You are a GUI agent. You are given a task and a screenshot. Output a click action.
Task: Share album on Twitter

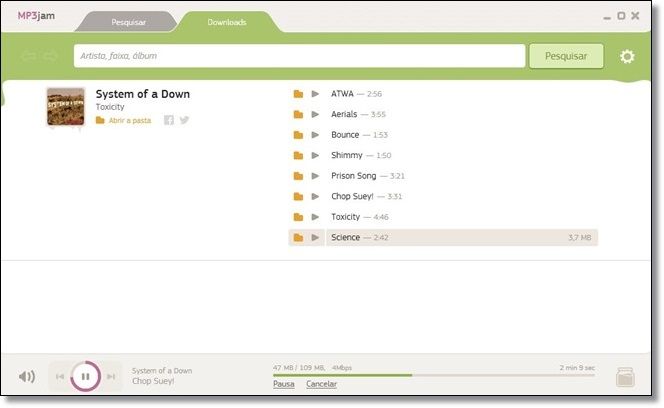(x=184, y=120)
